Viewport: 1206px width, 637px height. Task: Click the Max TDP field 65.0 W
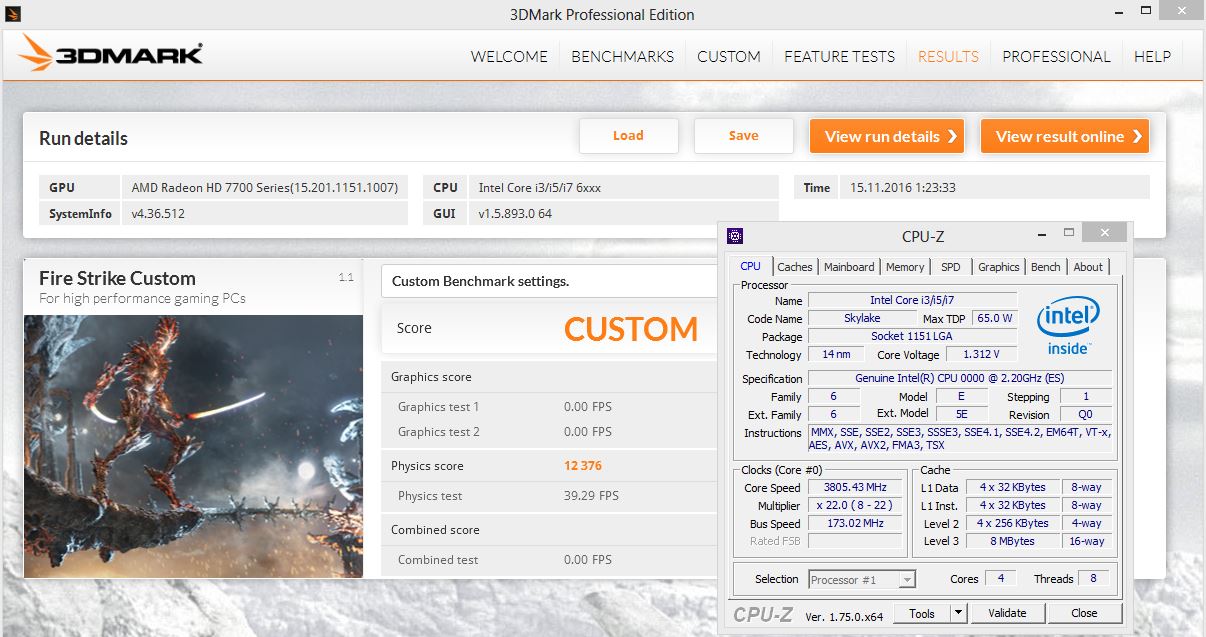point(995,318)
